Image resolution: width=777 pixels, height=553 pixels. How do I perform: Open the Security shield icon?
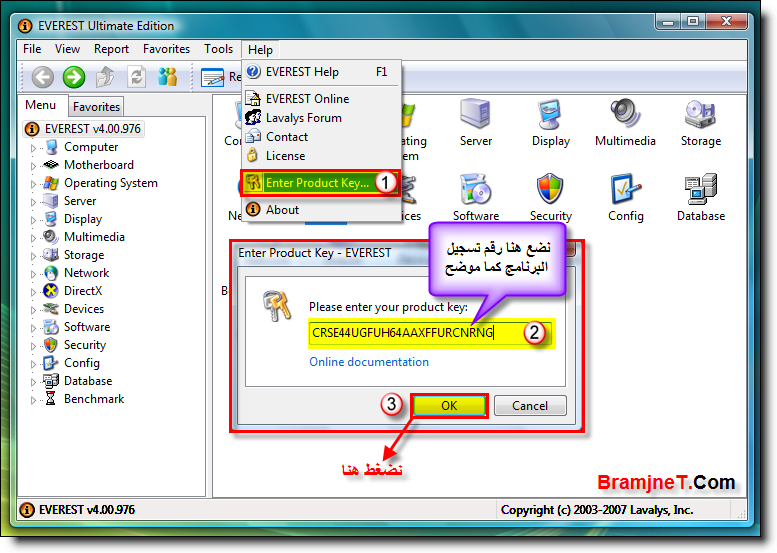point(550,189)
